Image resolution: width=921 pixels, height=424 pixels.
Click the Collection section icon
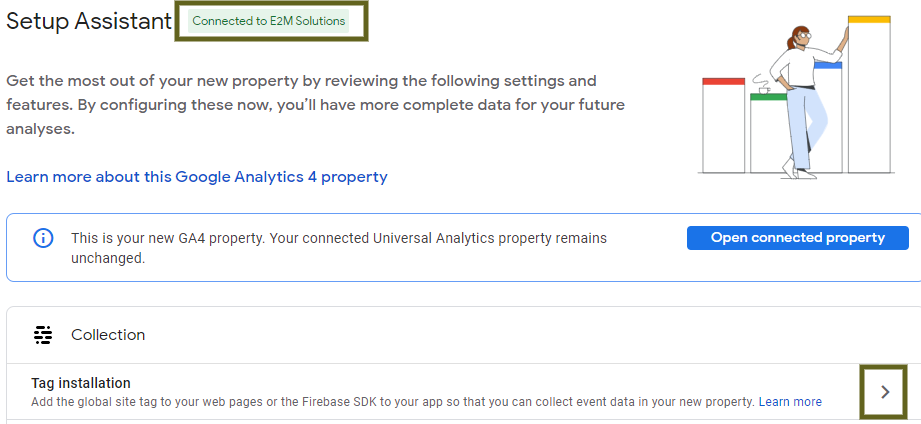[43, 335]
